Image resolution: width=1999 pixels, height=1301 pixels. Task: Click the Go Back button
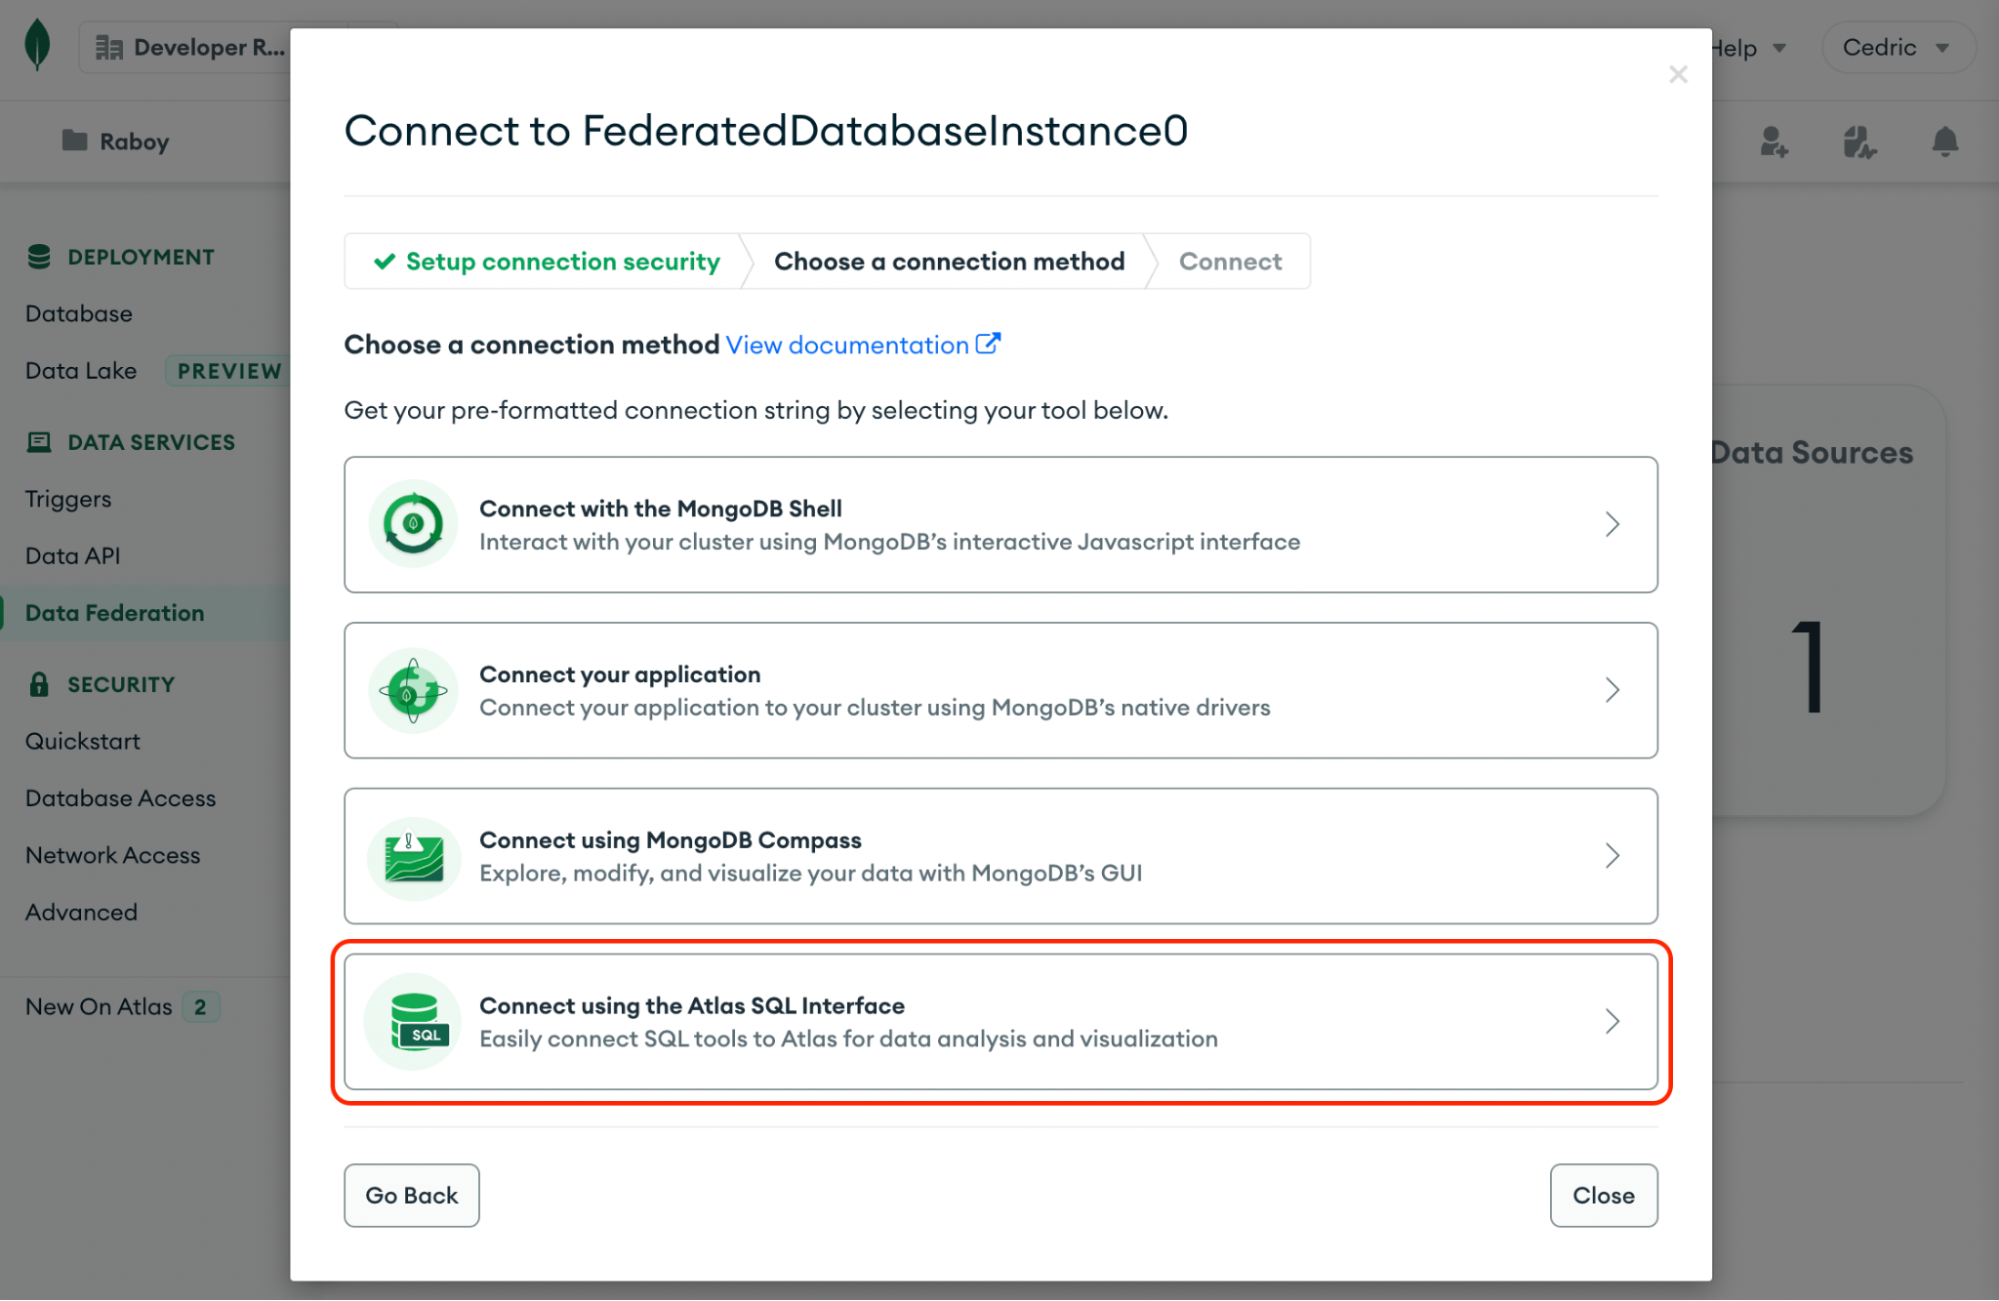tap(411, 1195)
